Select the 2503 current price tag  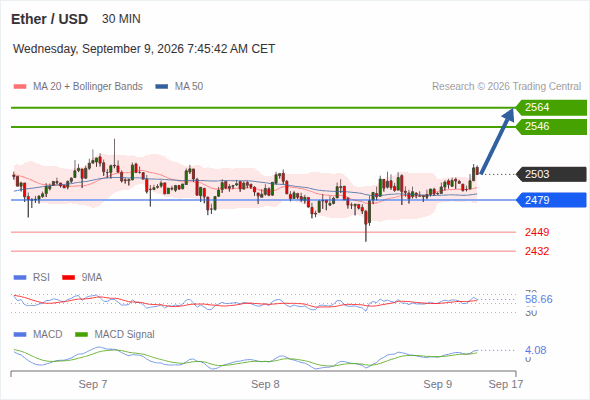551,174
